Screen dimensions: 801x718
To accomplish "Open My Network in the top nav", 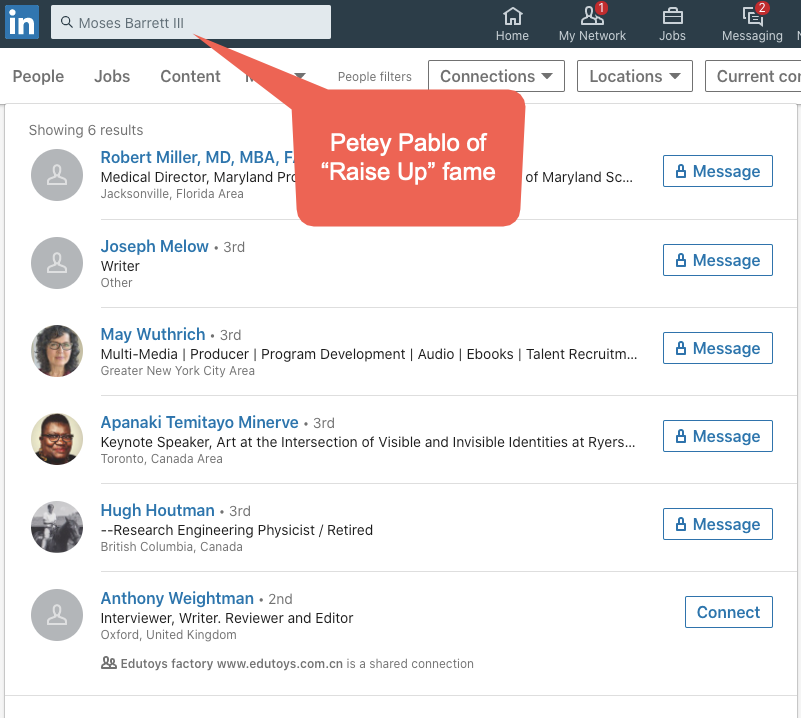I will click(592, 23).
